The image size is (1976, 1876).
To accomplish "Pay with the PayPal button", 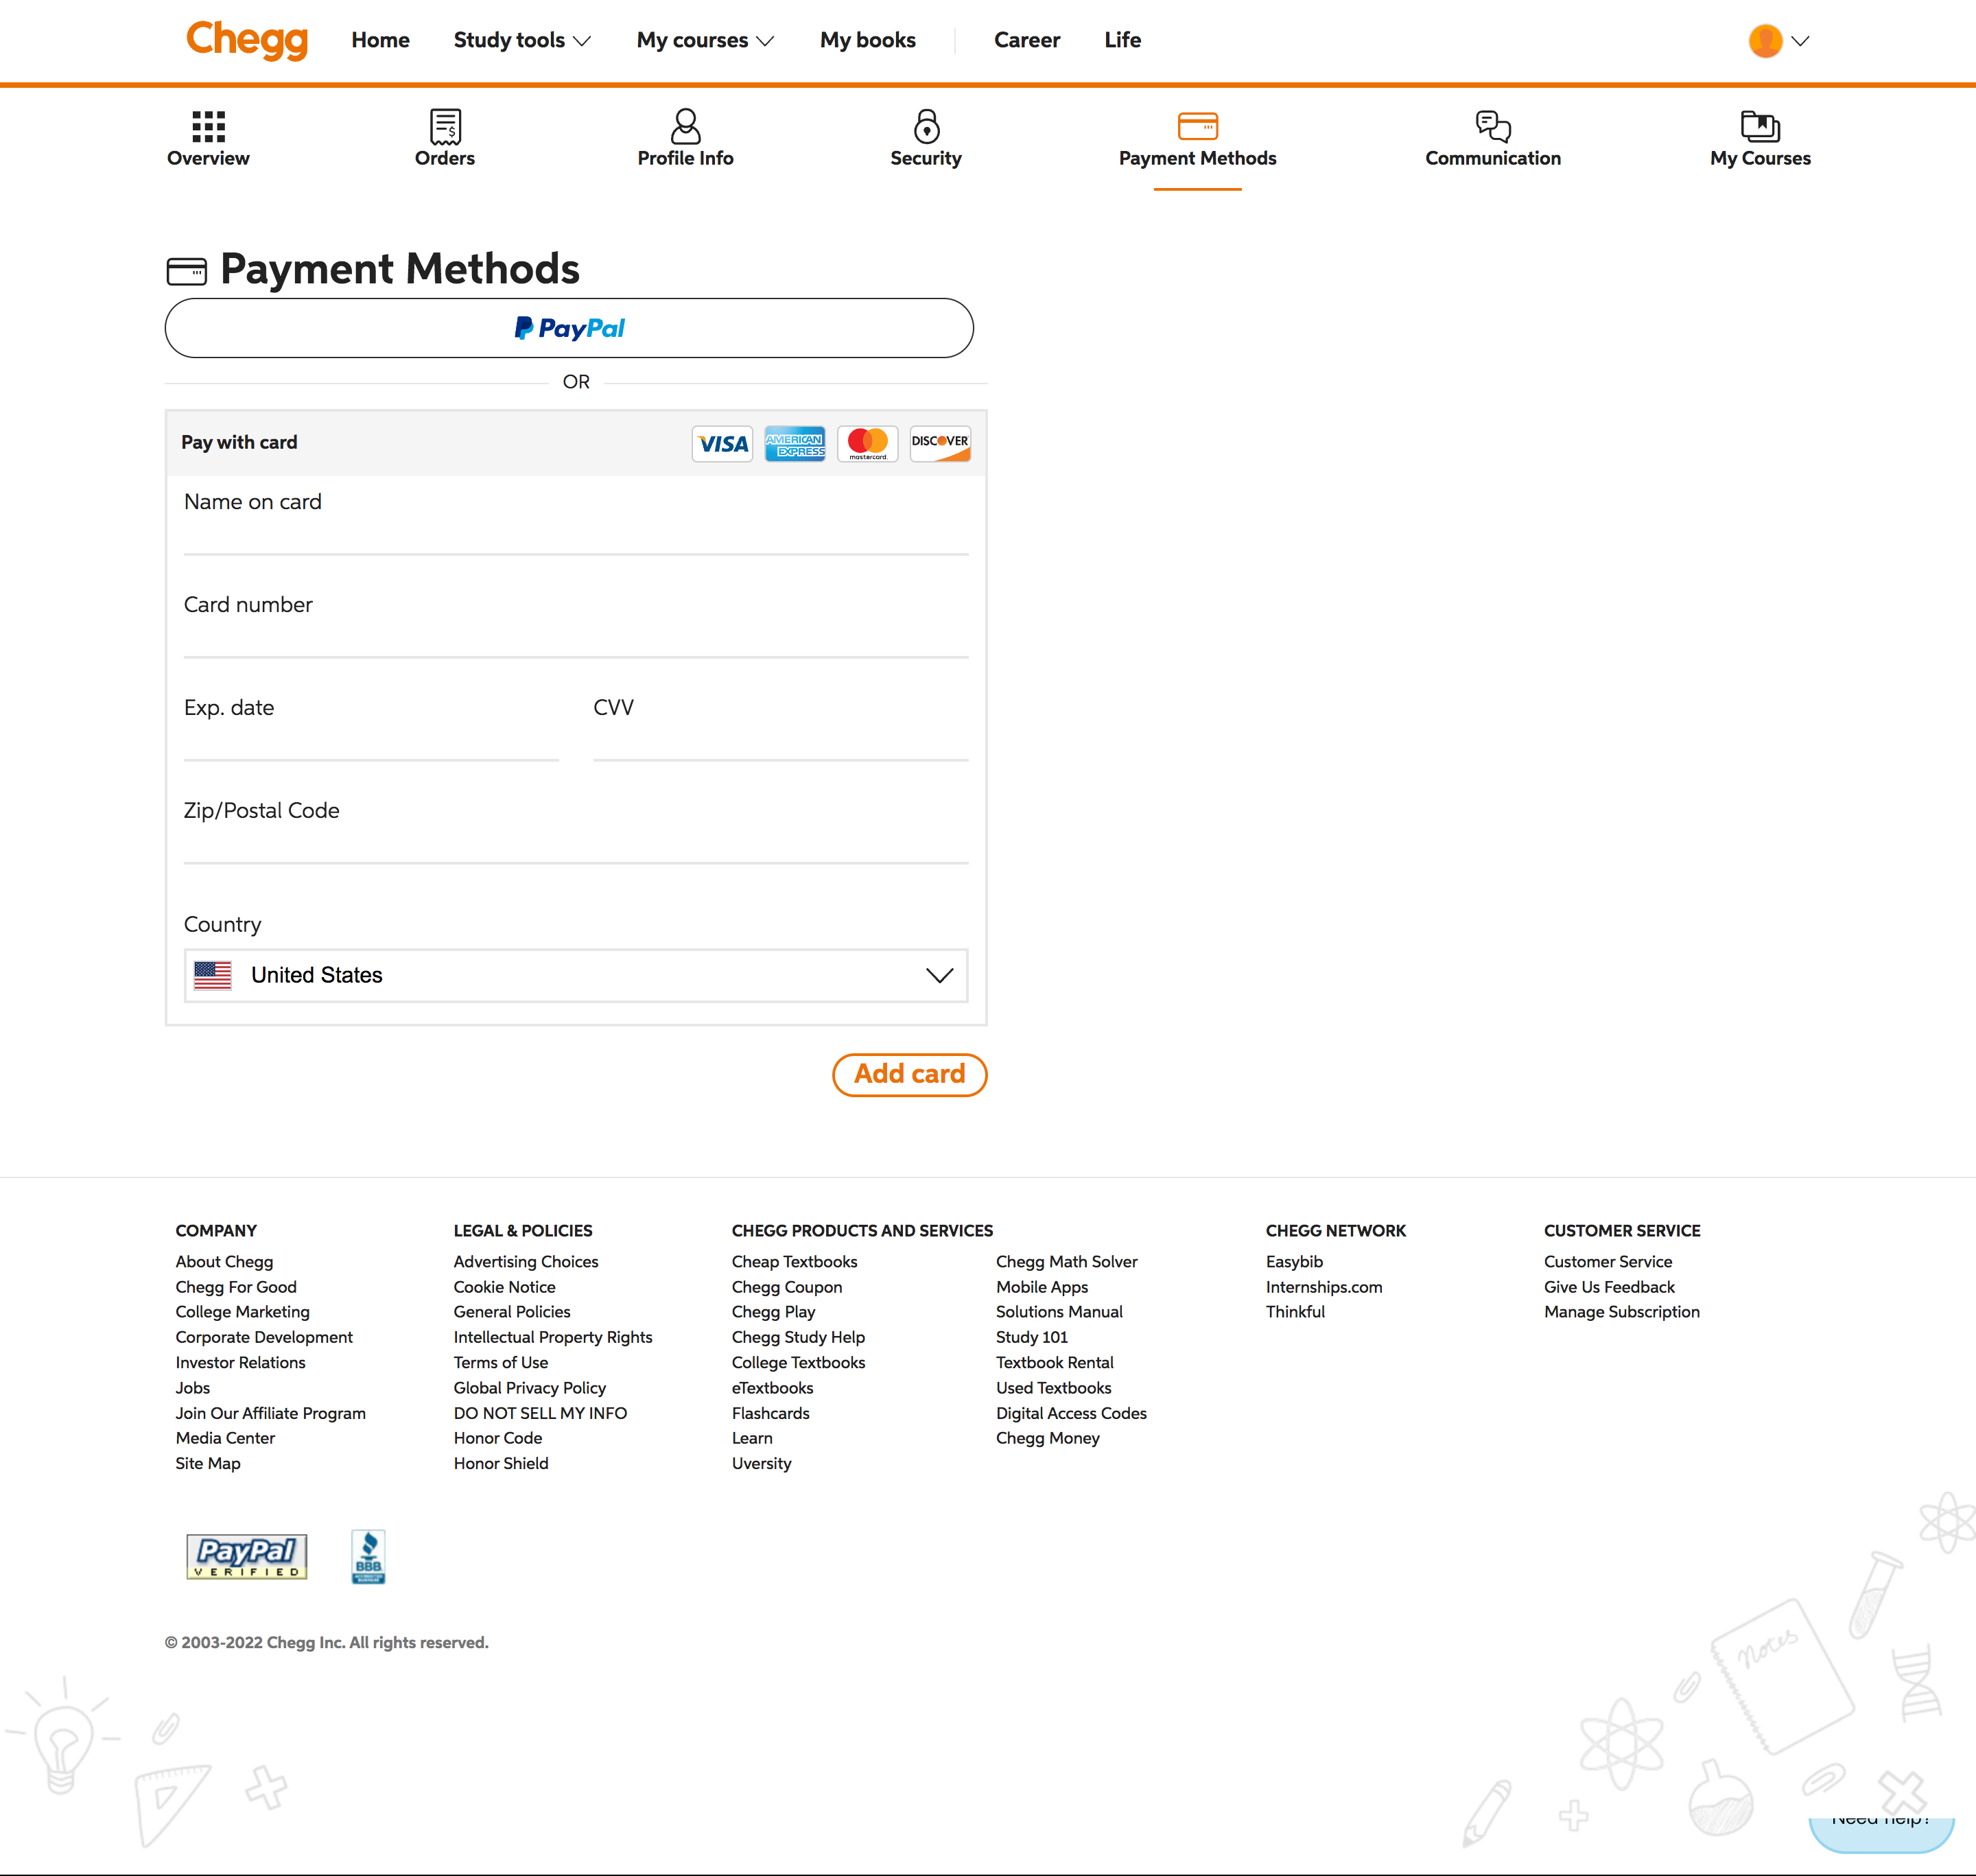I will tap(569, 328).
